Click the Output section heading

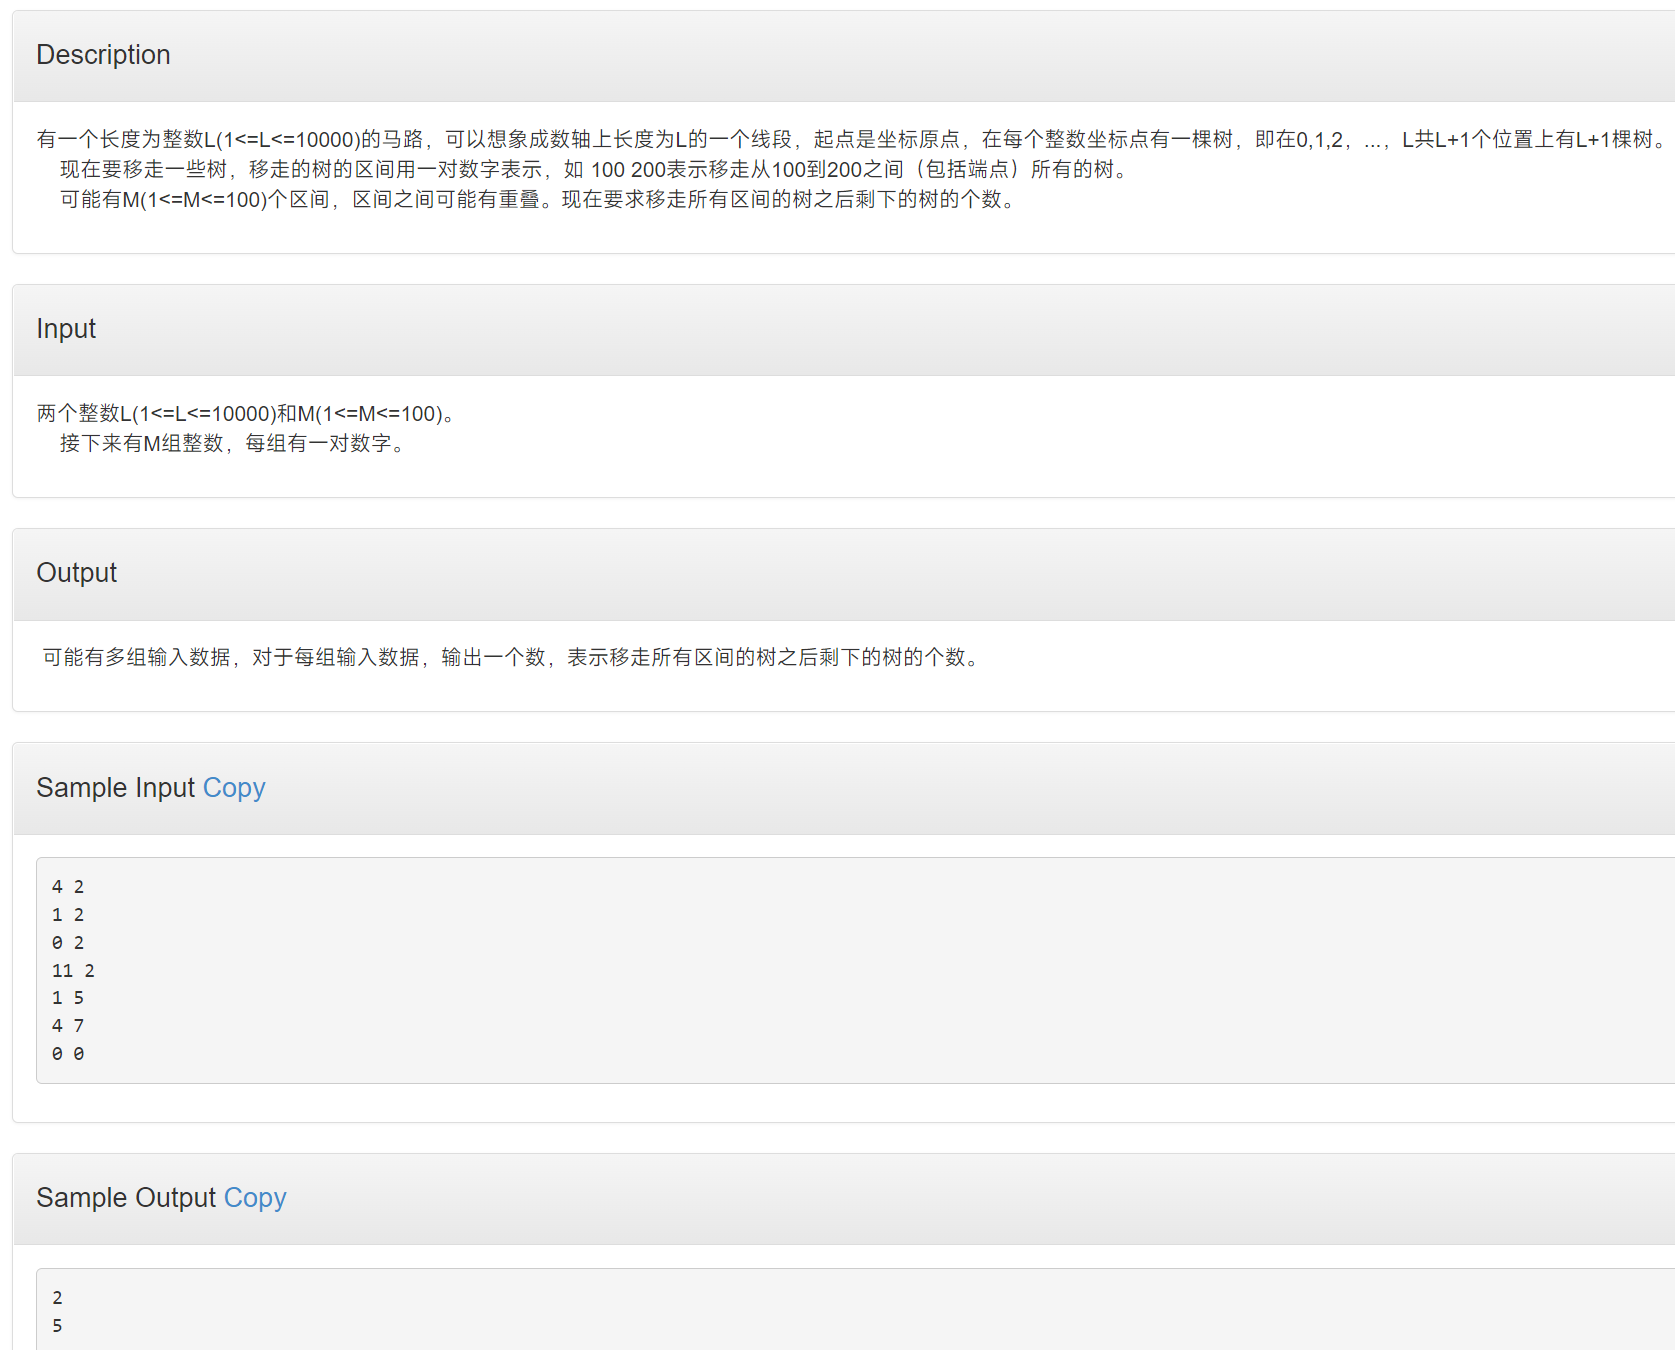tap(76, 573)
